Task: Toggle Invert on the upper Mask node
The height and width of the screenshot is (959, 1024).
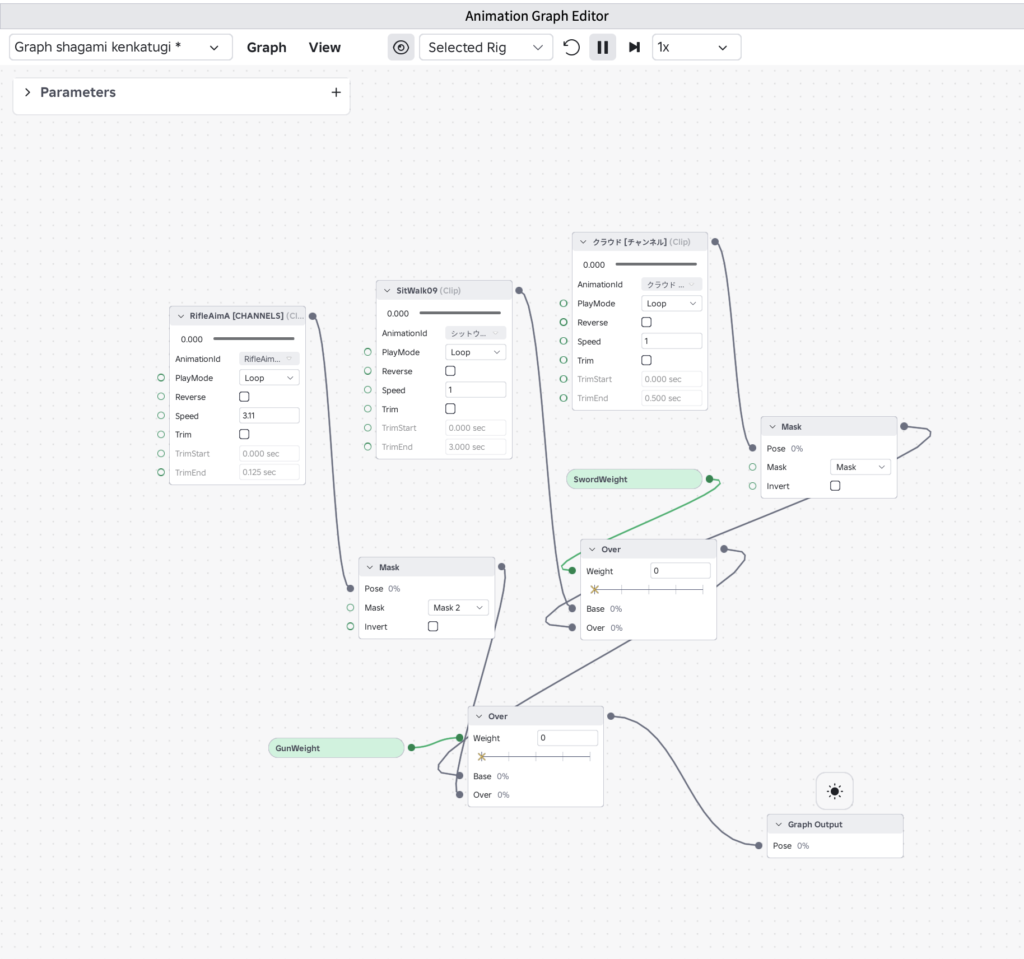Action: click(835, 486)
